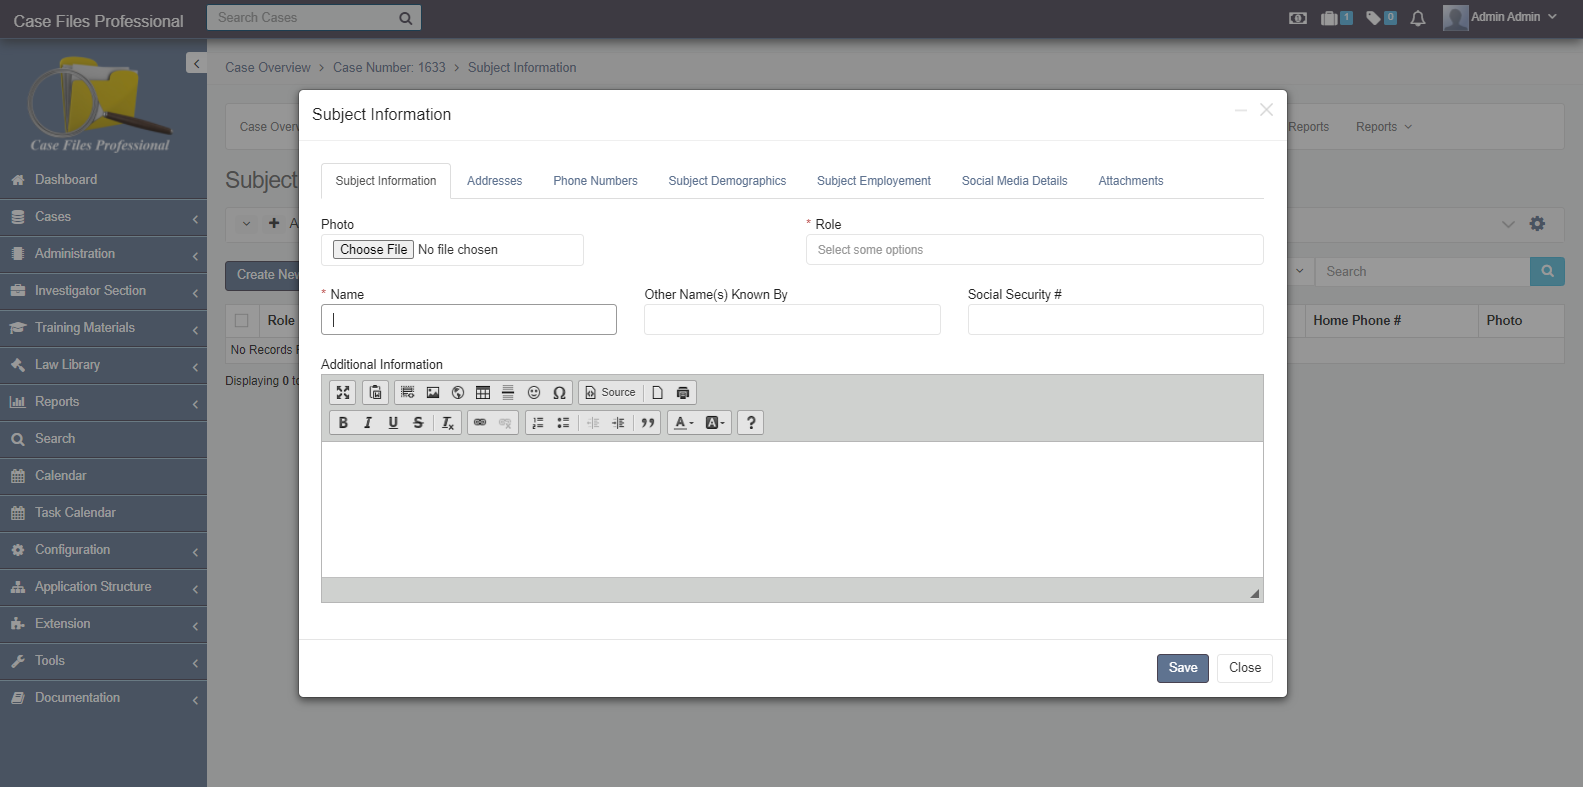Screen dimensions: 1583x787
Task: Toggle italic formatting
Action: [368, 423]
